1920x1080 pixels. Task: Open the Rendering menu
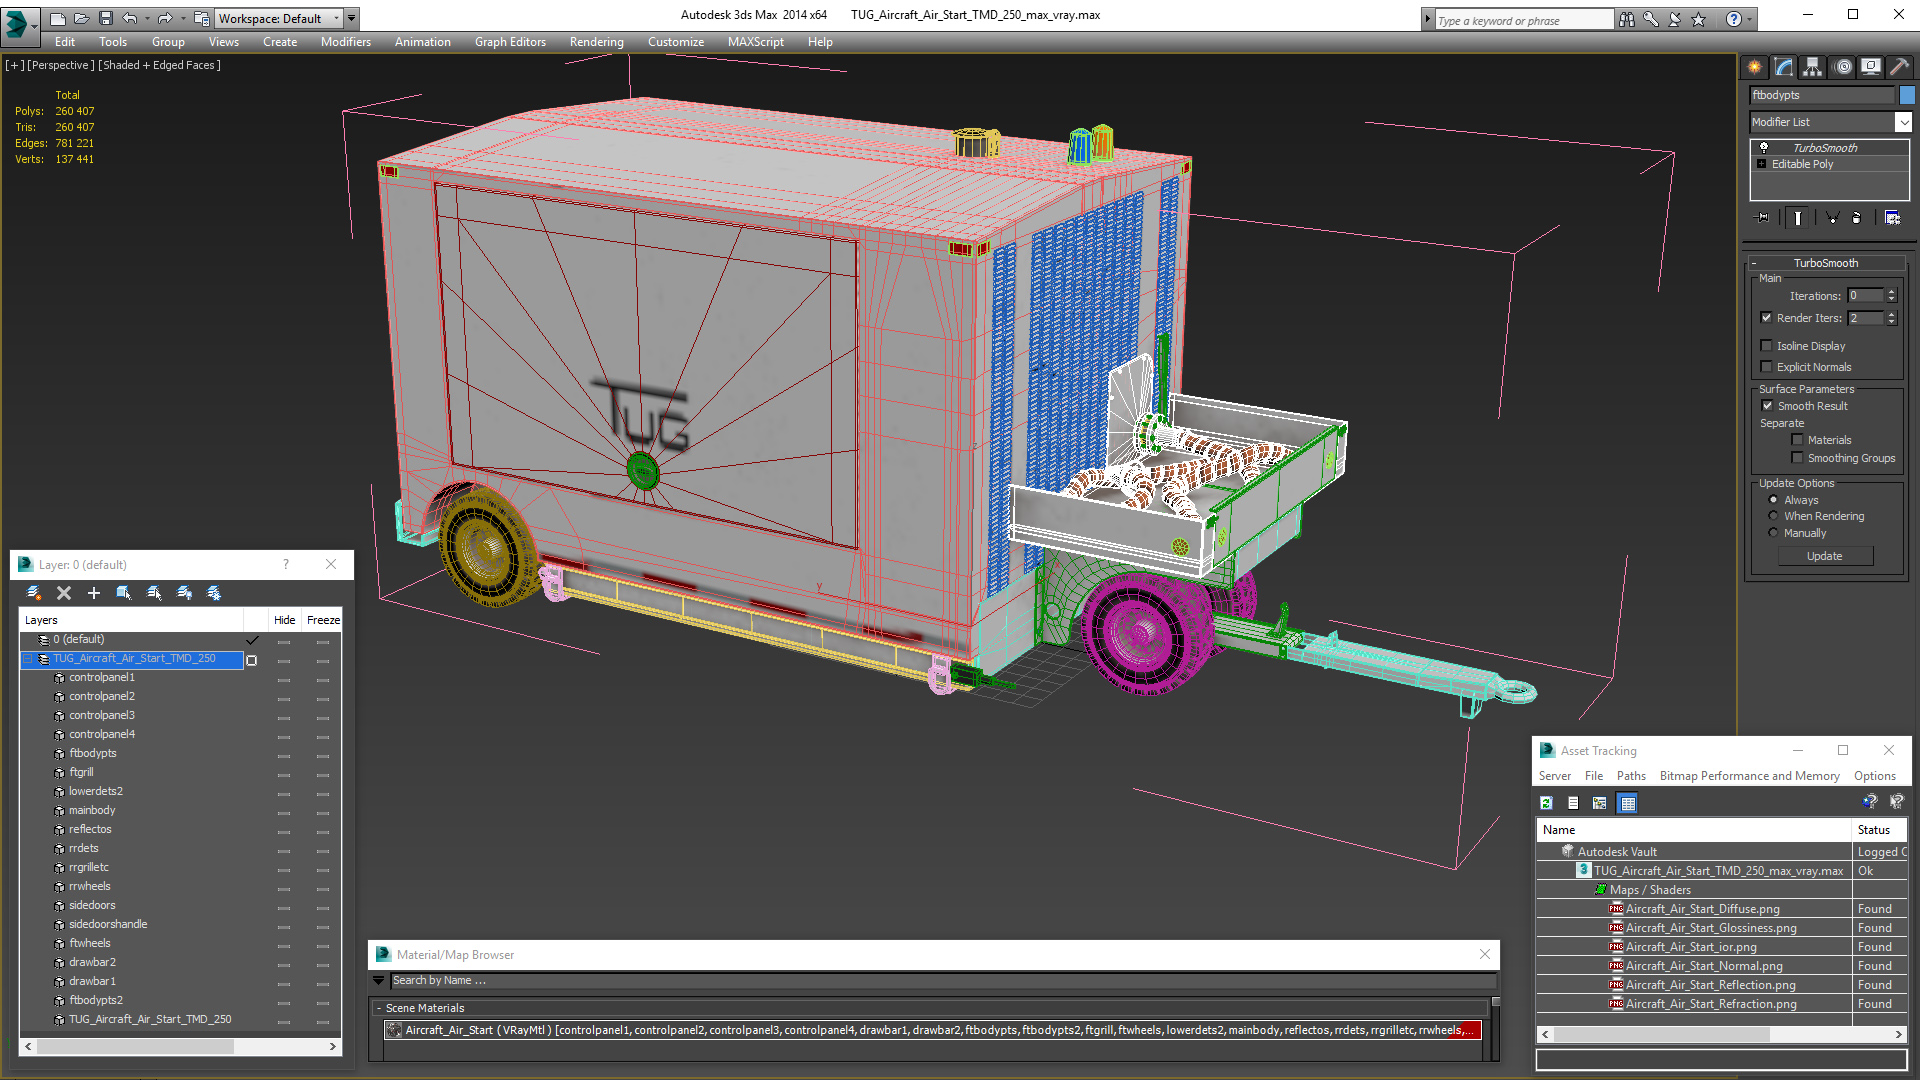coord(597,42)
